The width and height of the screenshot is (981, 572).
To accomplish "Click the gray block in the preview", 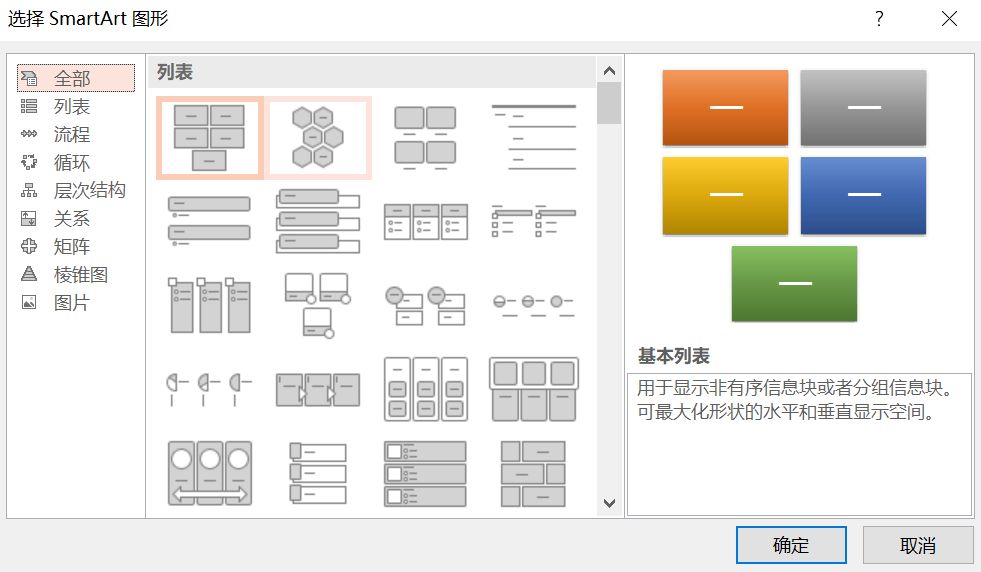I will tap(863, 108).
